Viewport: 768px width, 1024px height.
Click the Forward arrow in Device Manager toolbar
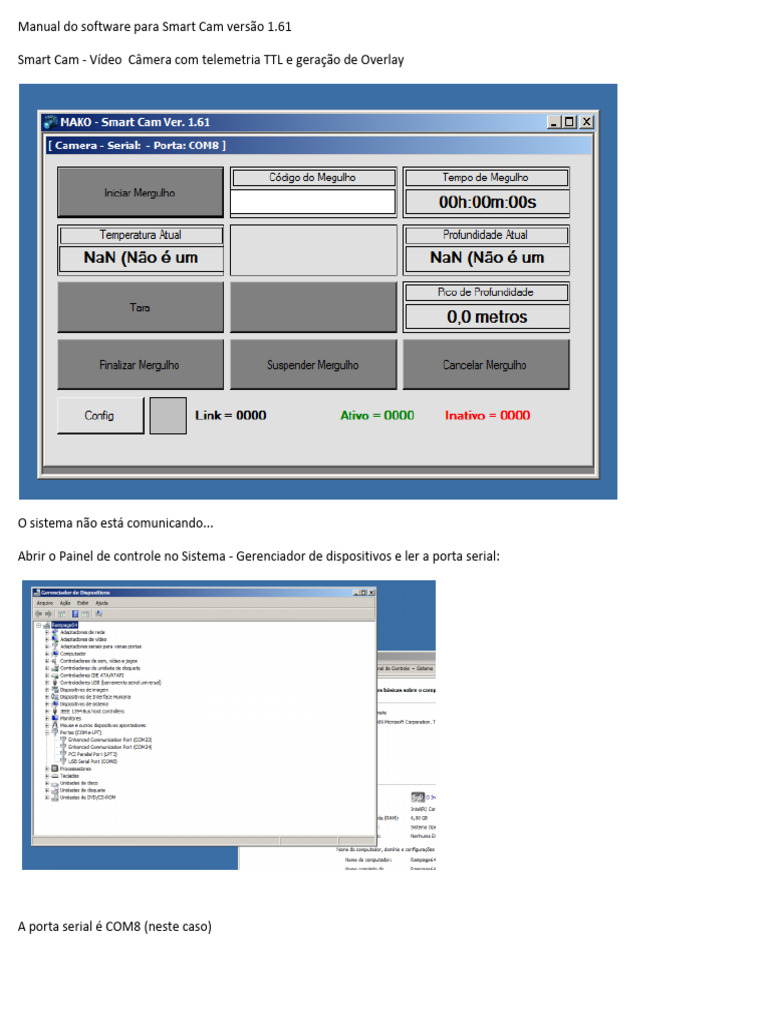(x=48, y=614)
